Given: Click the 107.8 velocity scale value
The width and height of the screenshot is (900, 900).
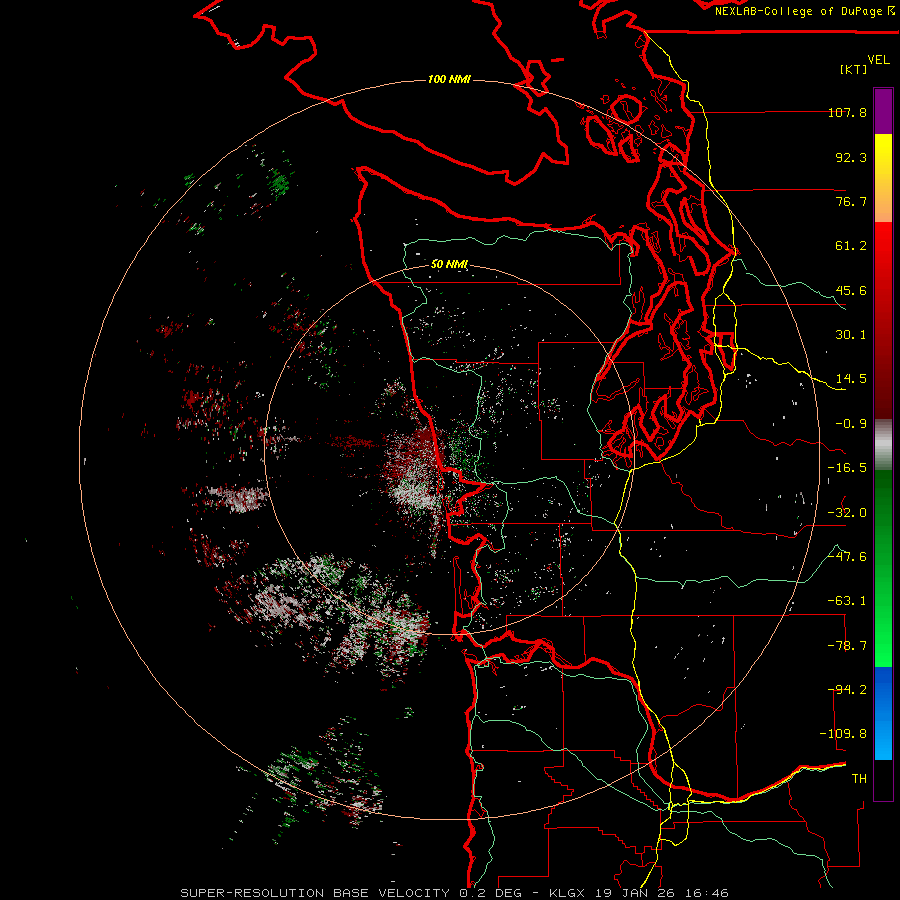Looking at the screenshot, I should tap(847, 112).
